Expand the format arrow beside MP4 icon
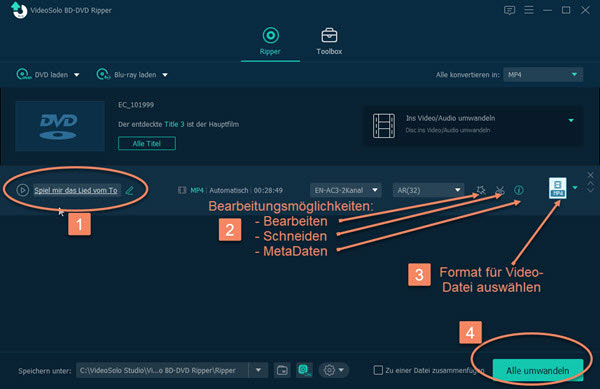 (x=575, y=187)
